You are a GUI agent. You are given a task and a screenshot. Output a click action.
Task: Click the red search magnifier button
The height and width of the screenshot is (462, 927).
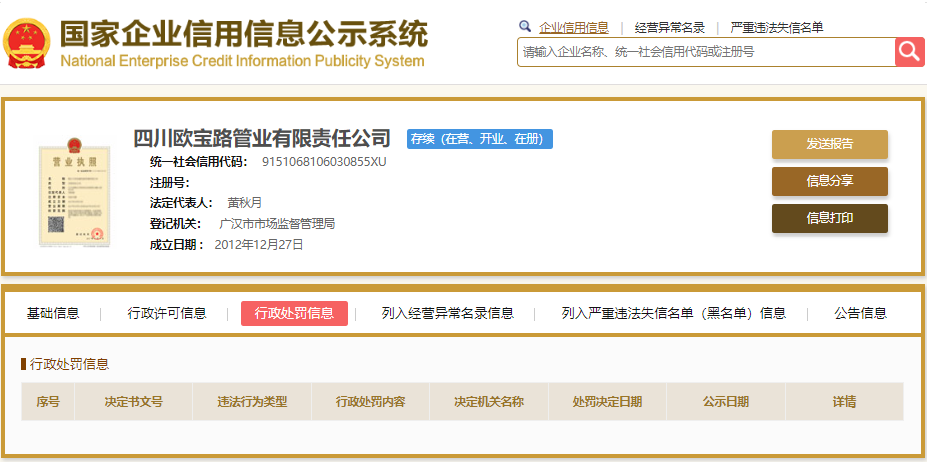click(909, 52)
